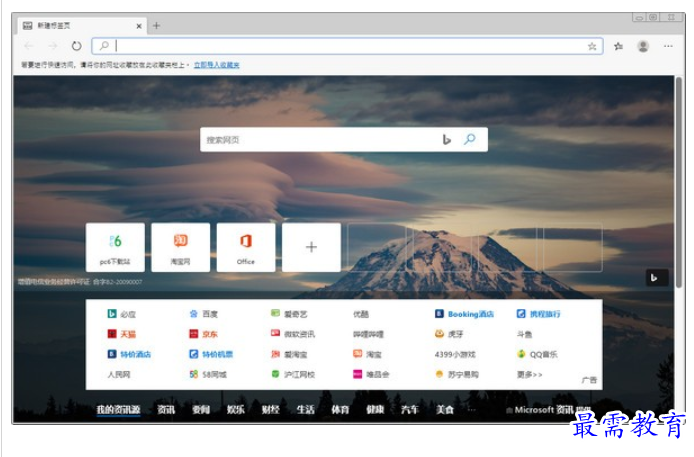Switch to the 财经 news tab

coord(270,410)
